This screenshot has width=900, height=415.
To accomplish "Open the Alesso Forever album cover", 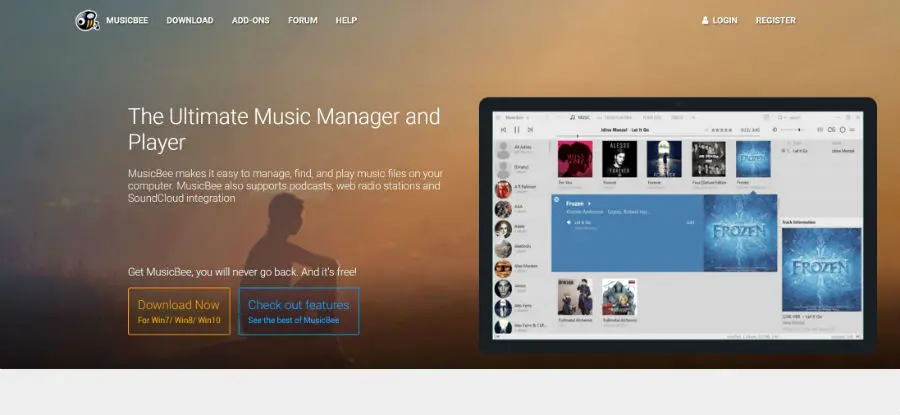I will tap(619, 159).
